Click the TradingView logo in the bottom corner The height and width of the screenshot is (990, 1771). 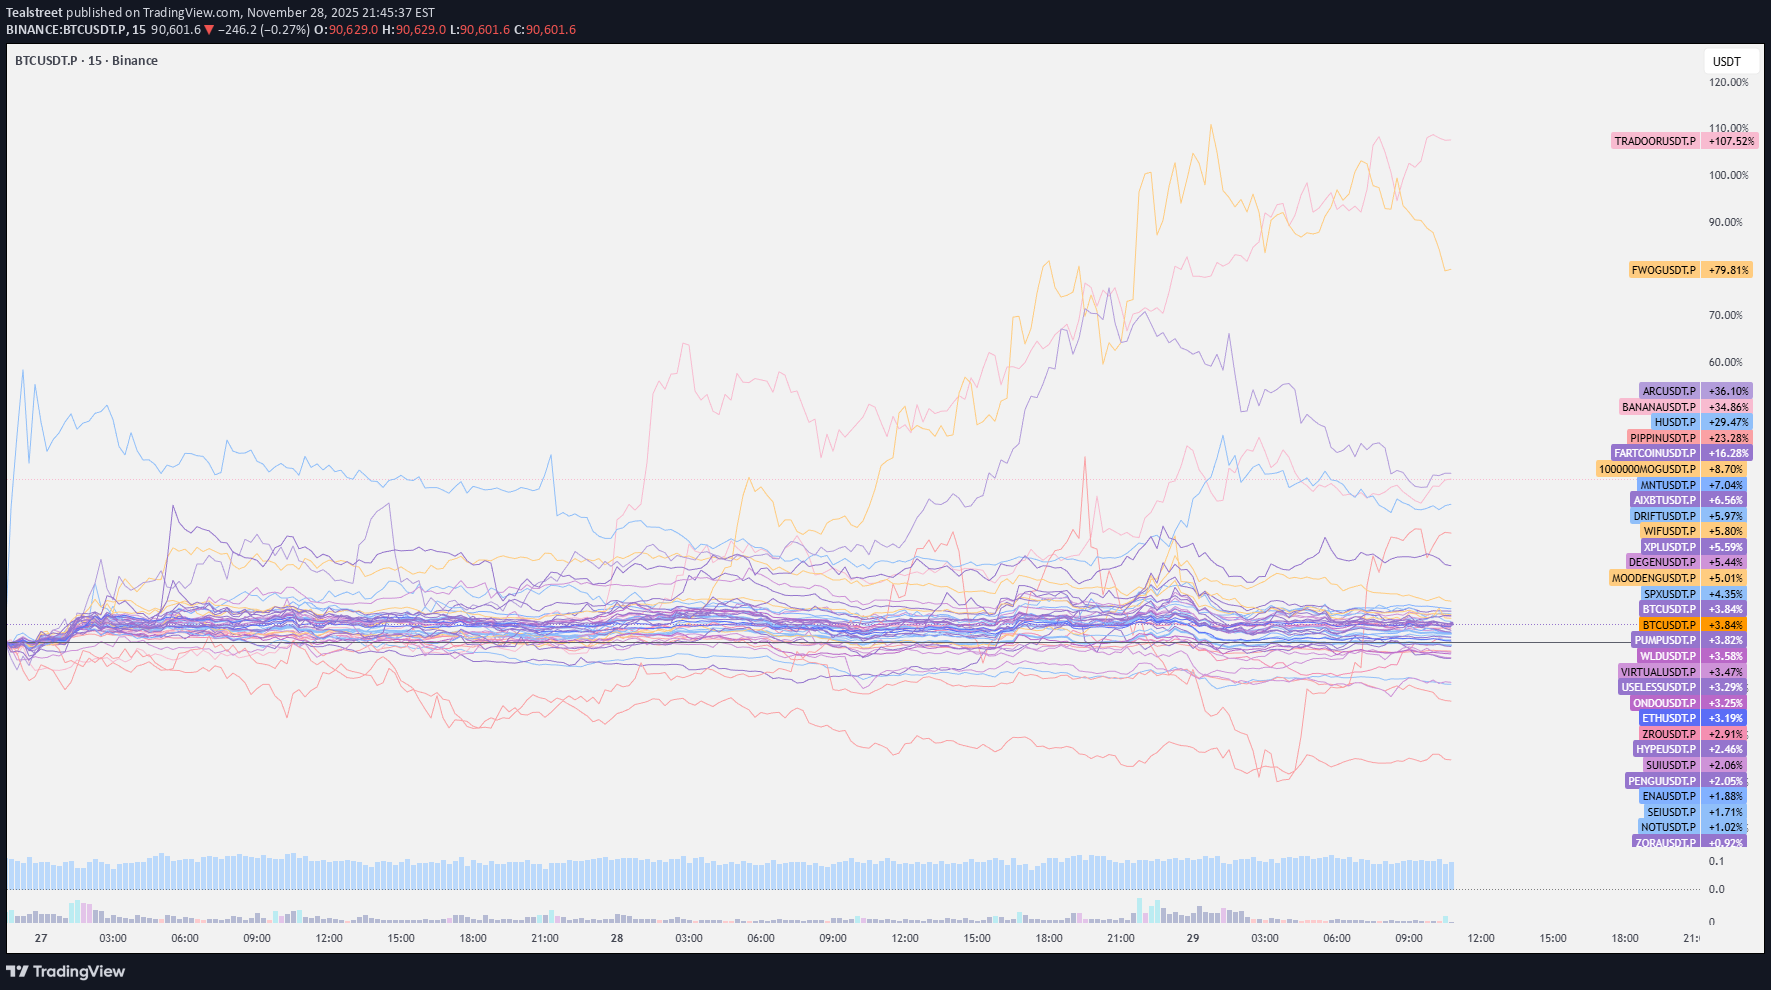click(66, 971)
